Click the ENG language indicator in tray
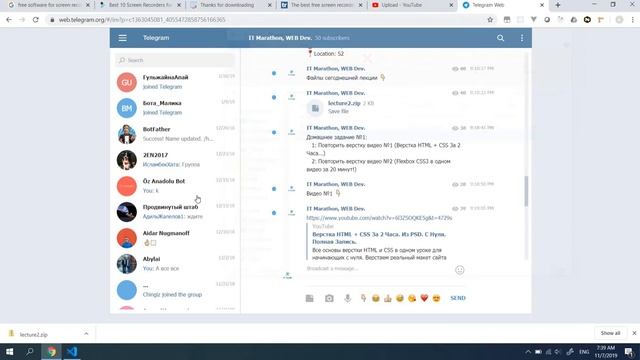 (x=584, y=351)
